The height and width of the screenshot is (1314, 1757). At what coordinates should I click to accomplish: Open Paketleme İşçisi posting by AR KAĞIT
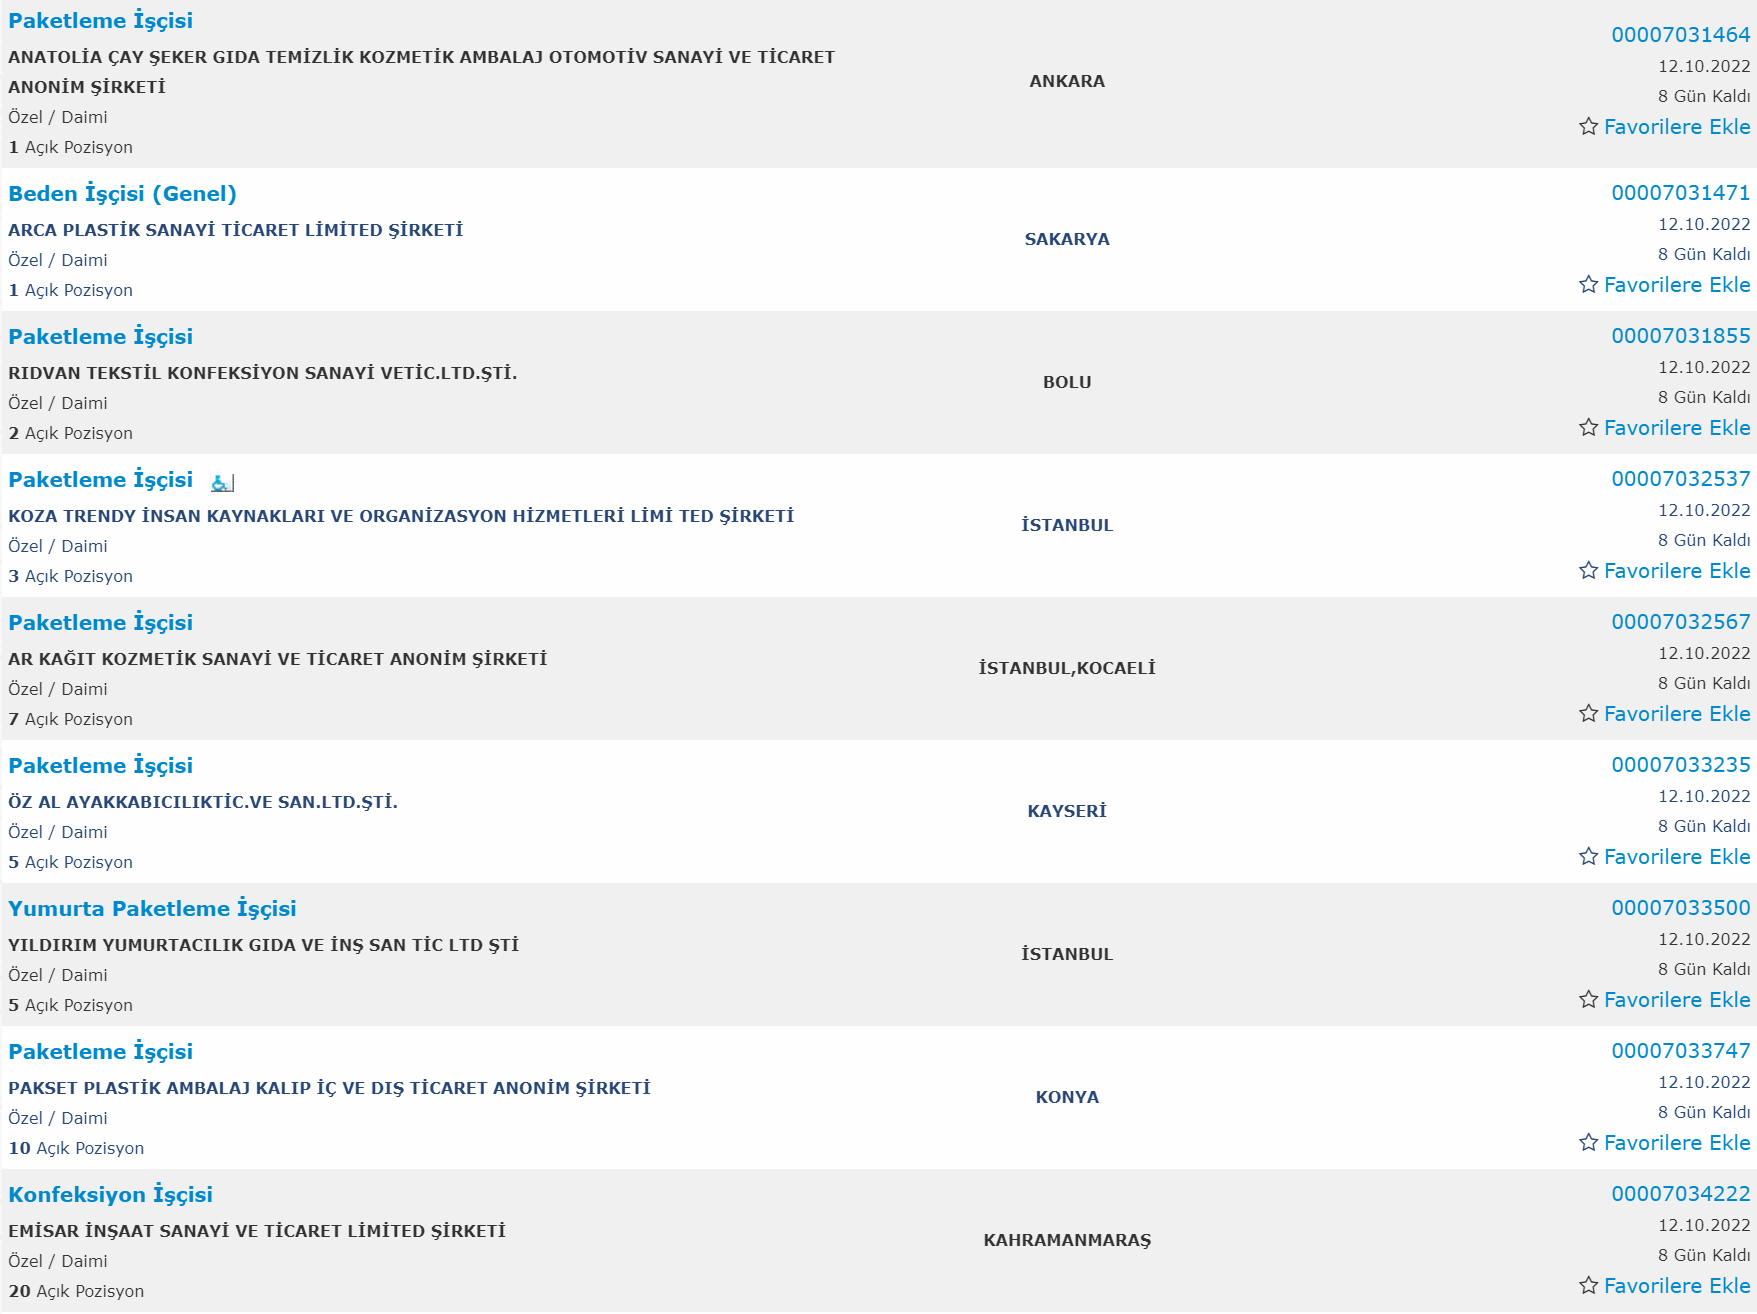(x=100, y=622)
